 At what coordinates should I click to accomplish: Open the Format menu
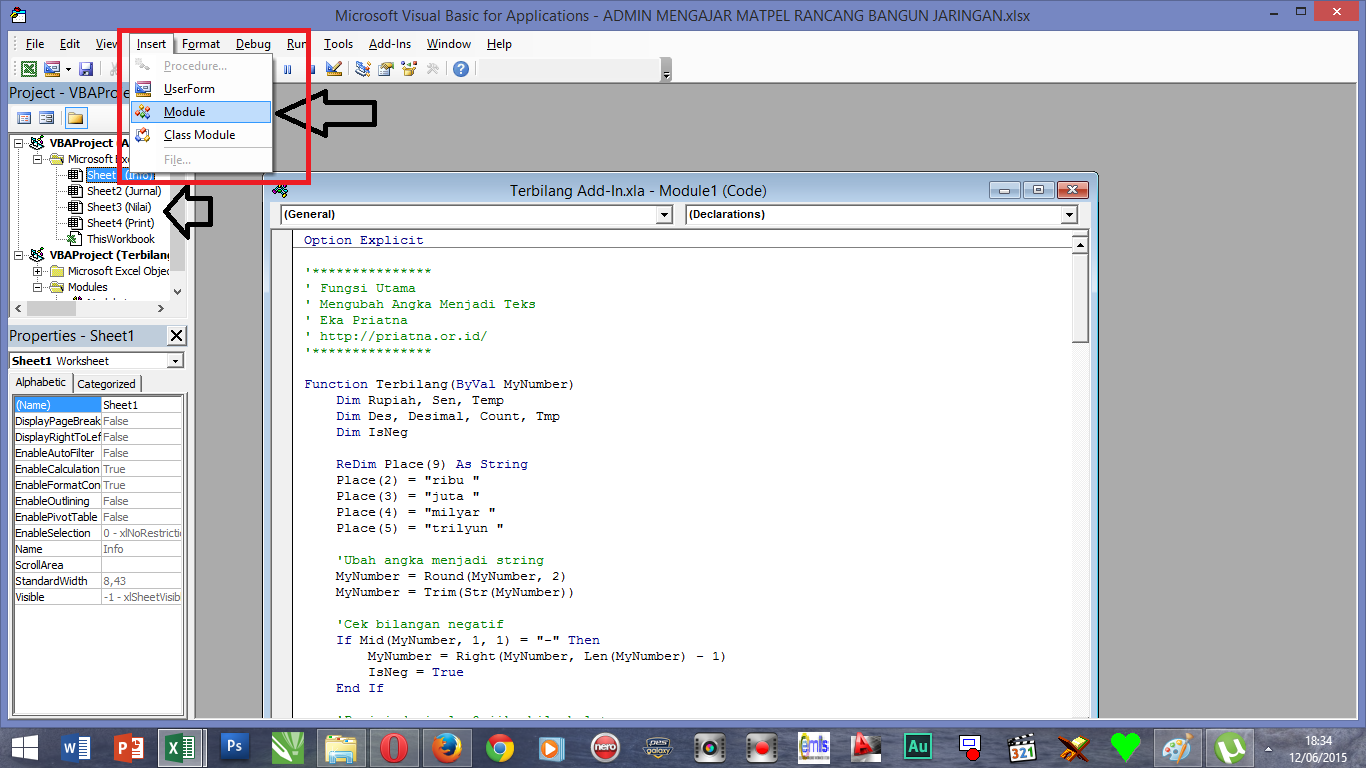(201, 44)
